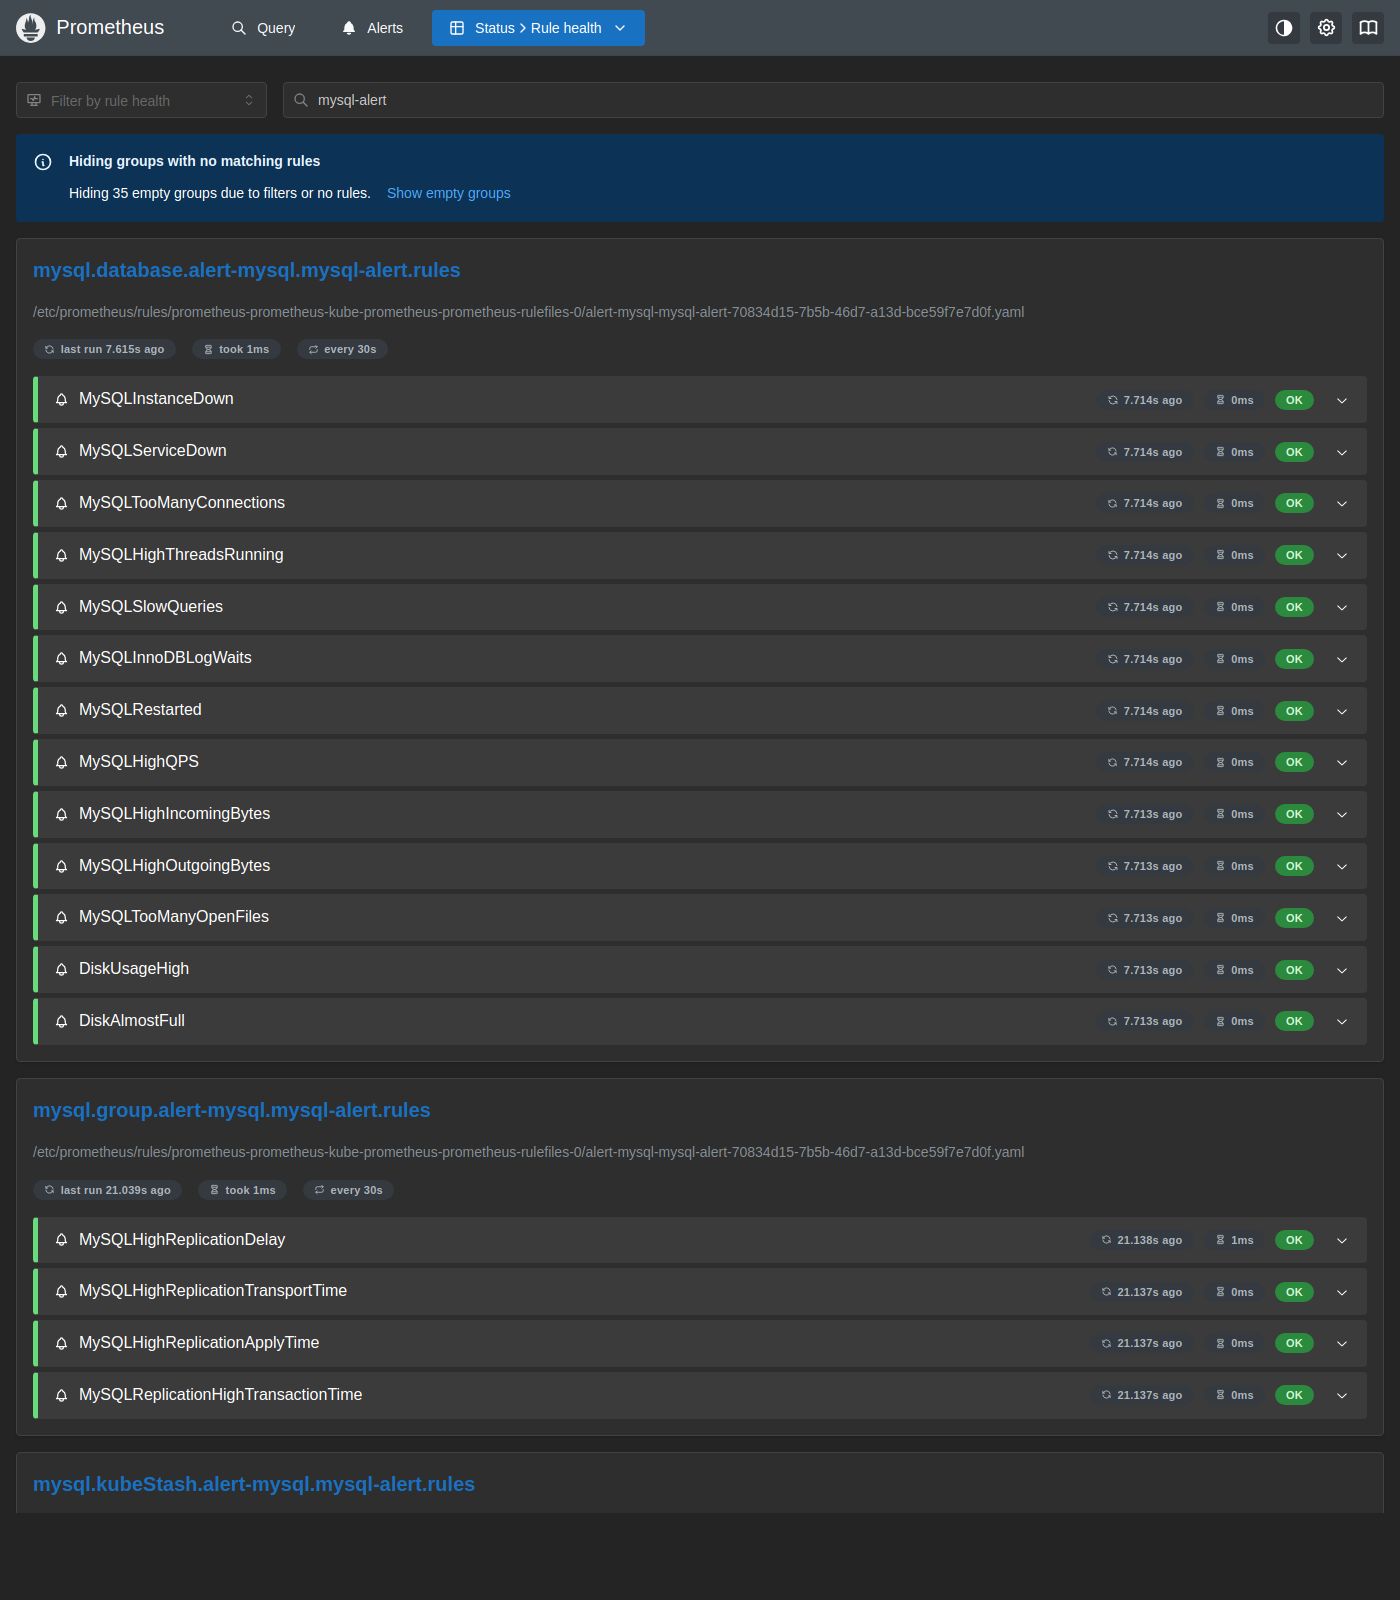This screenshot has height=1600, width=1400.
Task: Select the MySQLInnoDBLogWaits rule name
Action: coord(165,658)
